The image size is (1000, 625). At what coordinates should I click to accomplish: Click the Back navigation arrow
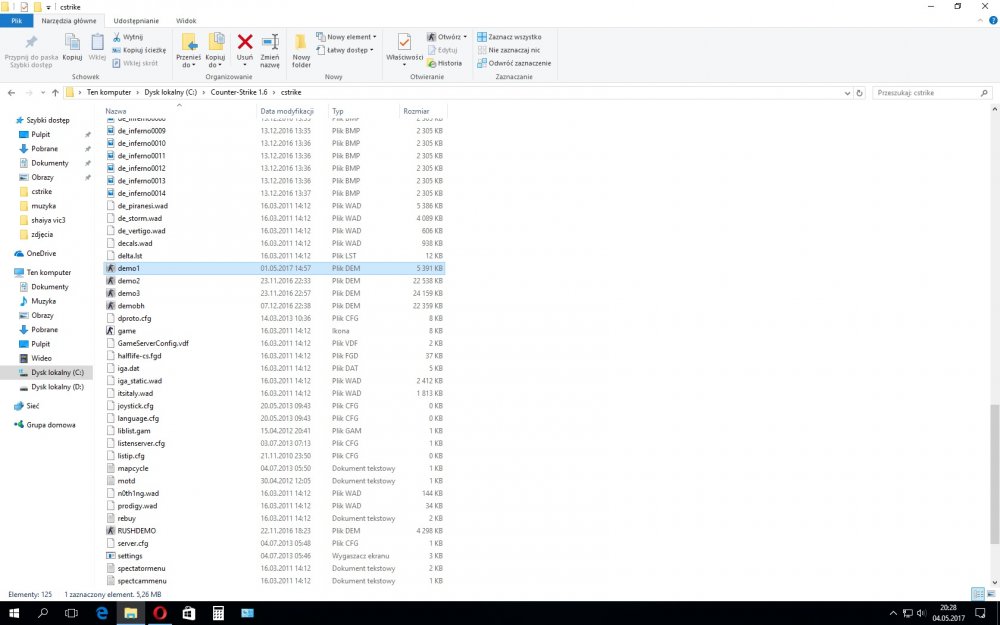(11, 93)
